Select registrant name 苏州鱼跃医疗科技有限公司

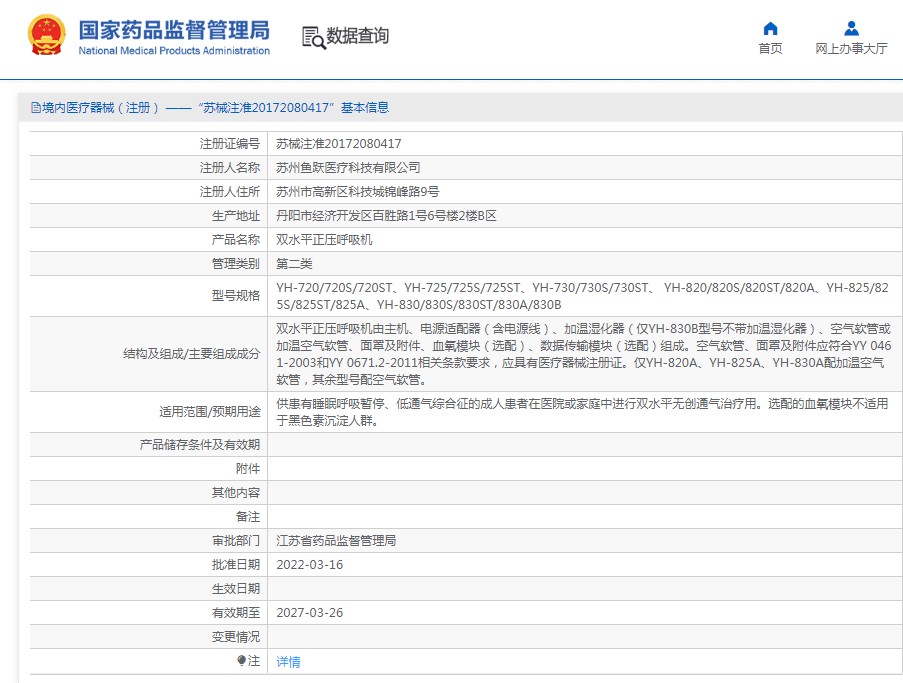348,168
